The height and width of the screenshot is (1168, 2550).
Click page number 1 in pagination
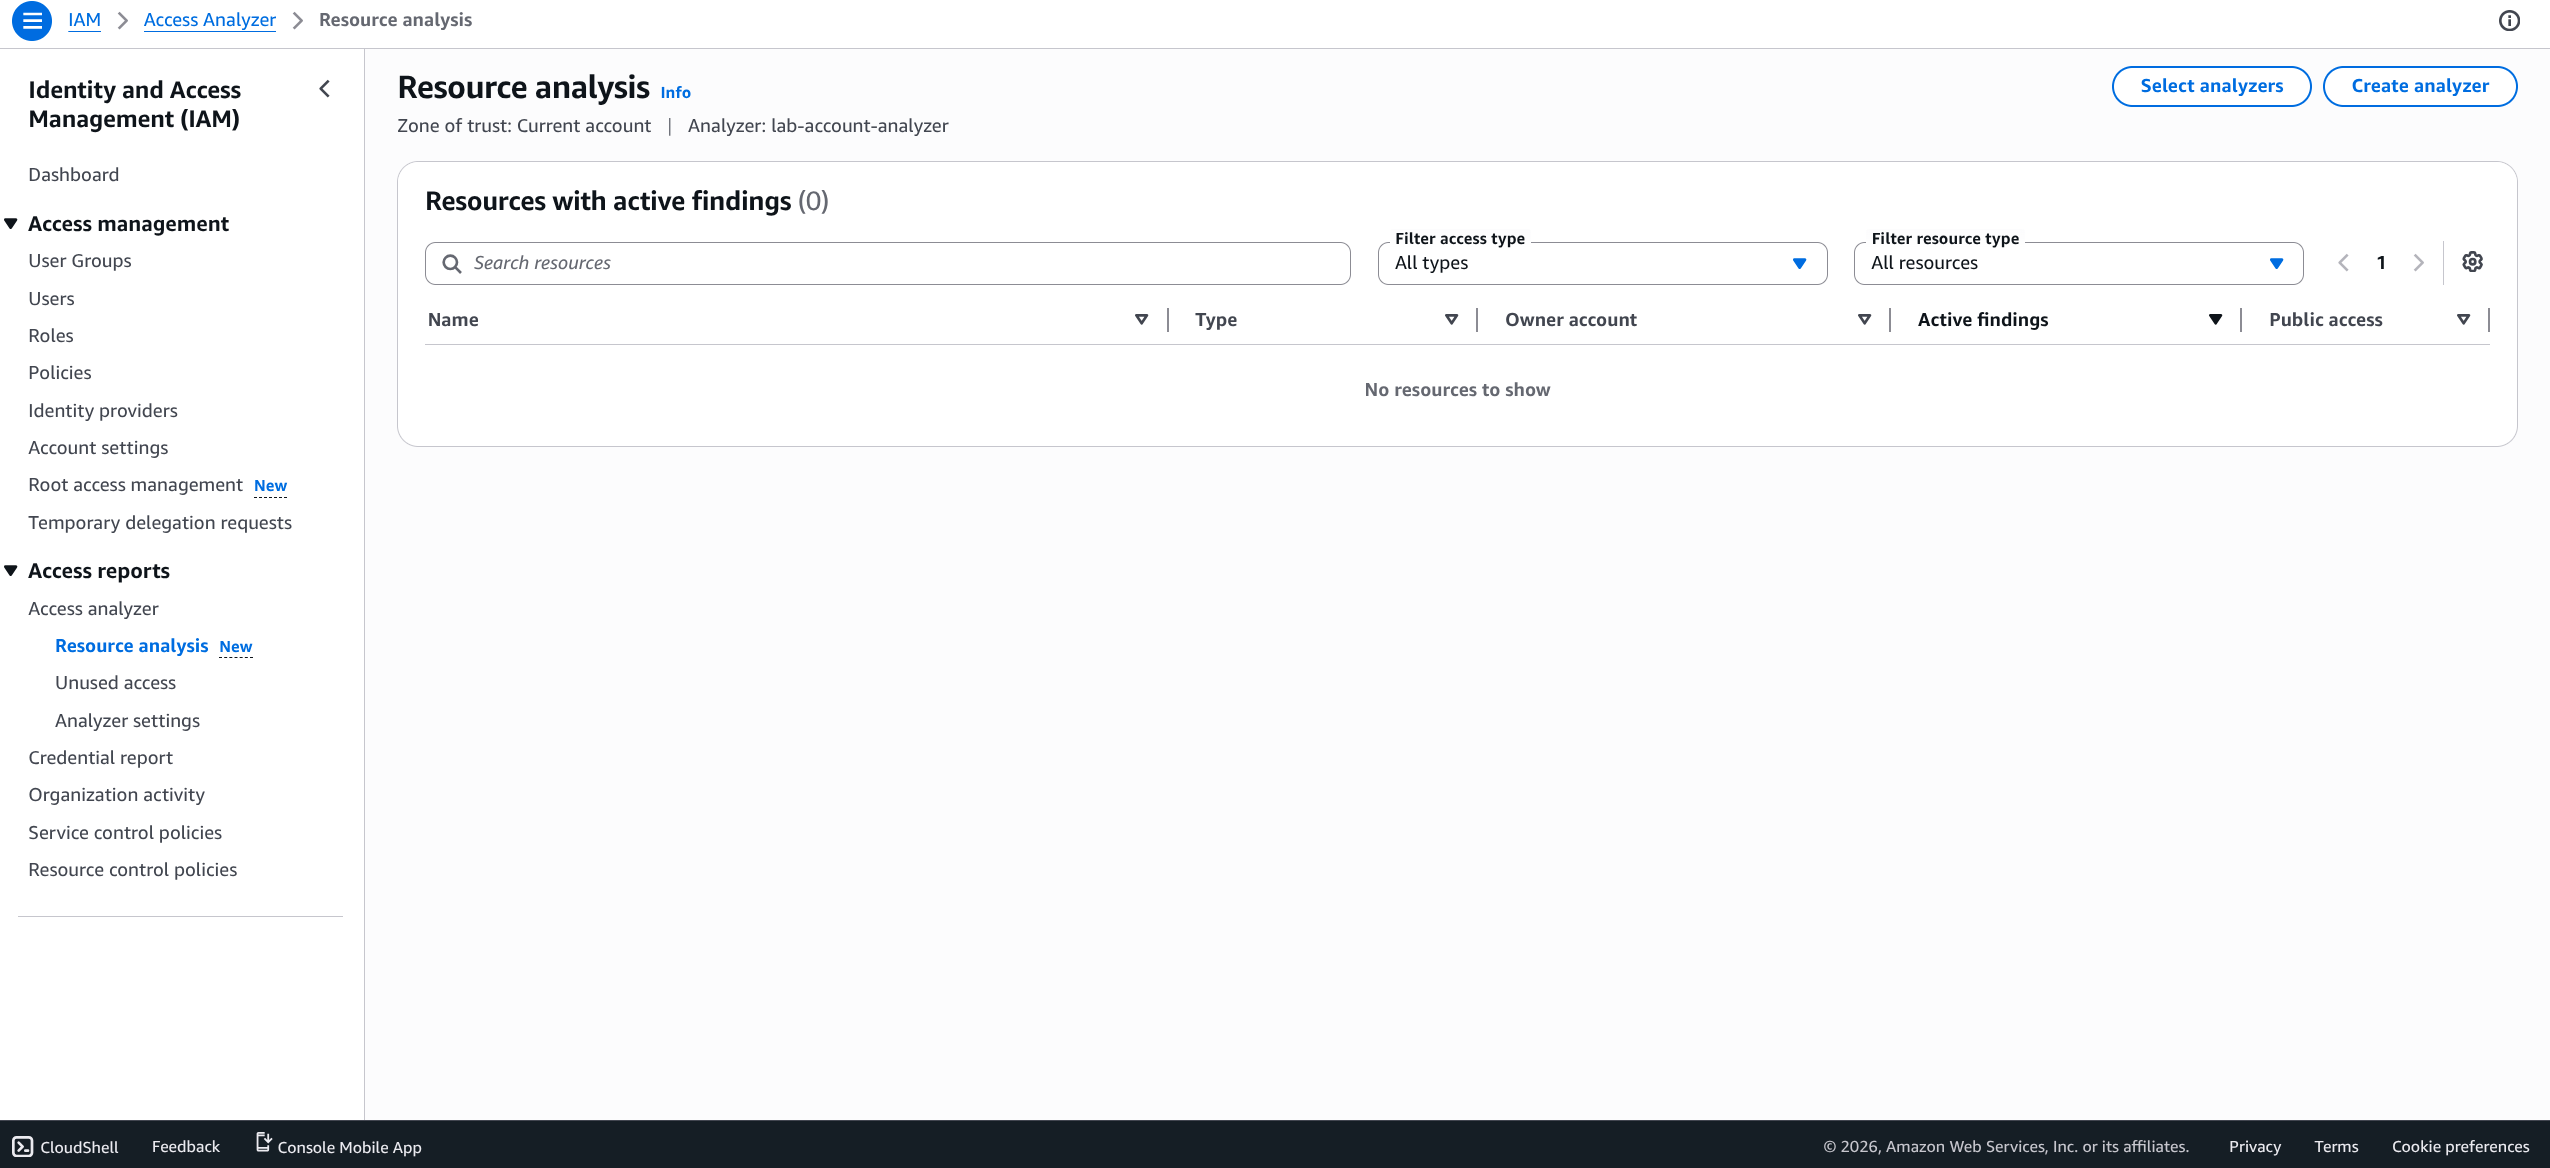(x=2381, y=263)
